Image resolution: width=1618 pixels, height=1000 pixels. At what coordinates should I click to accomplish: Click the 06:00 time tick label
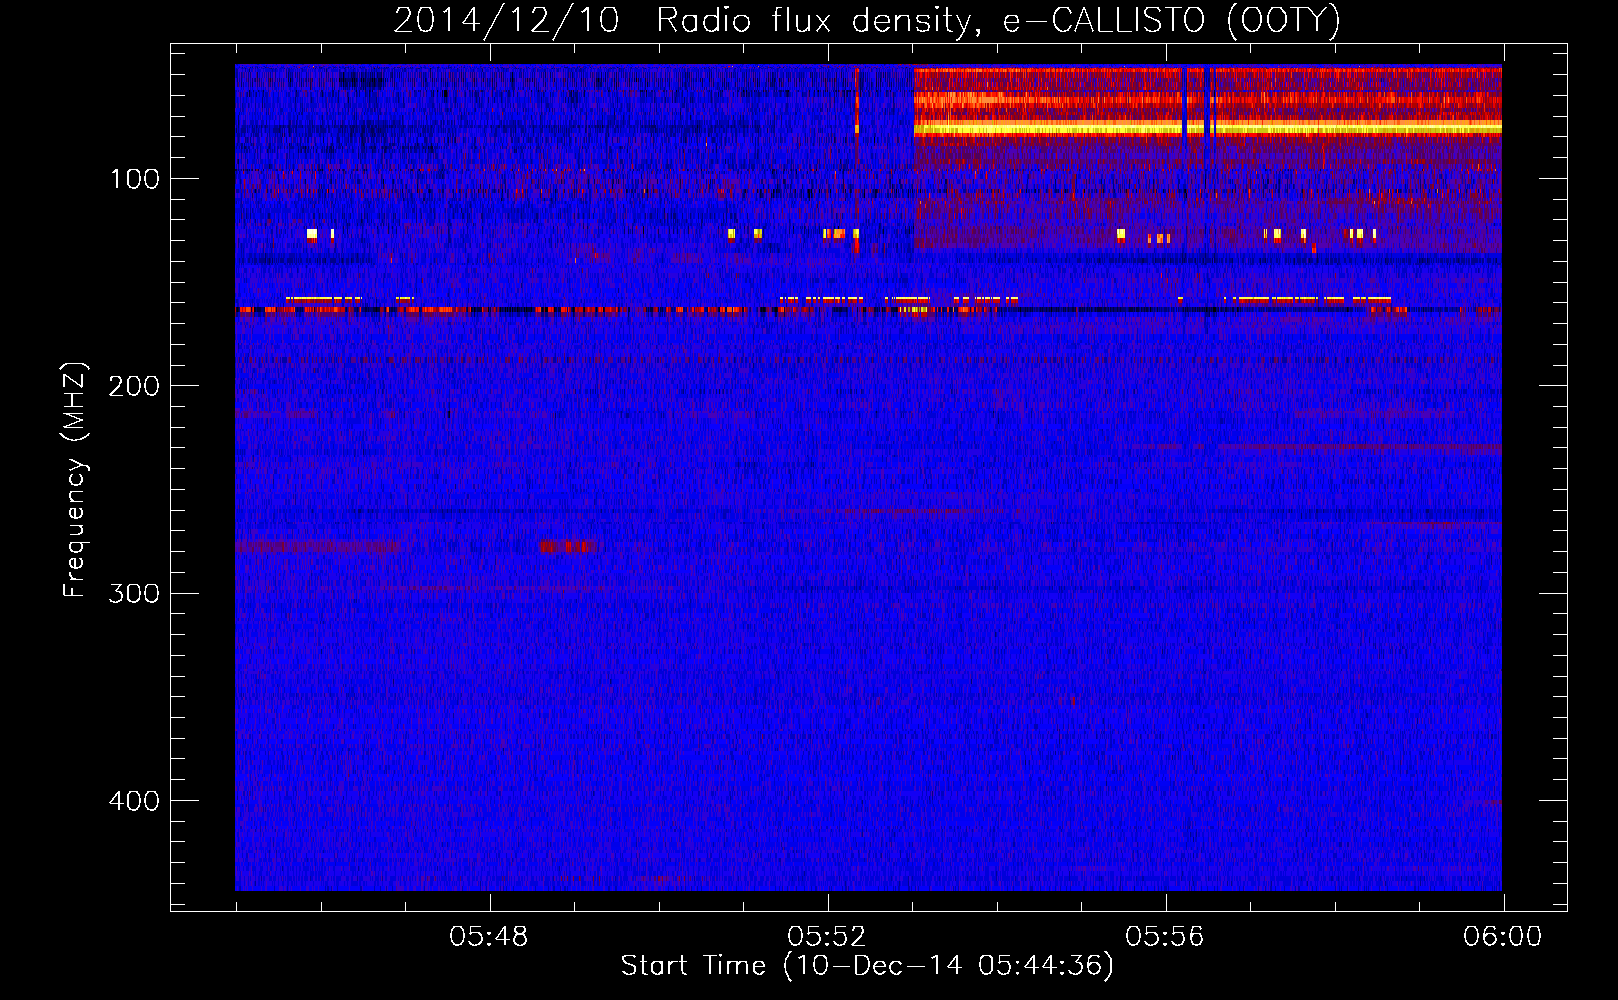(1503, 937)
